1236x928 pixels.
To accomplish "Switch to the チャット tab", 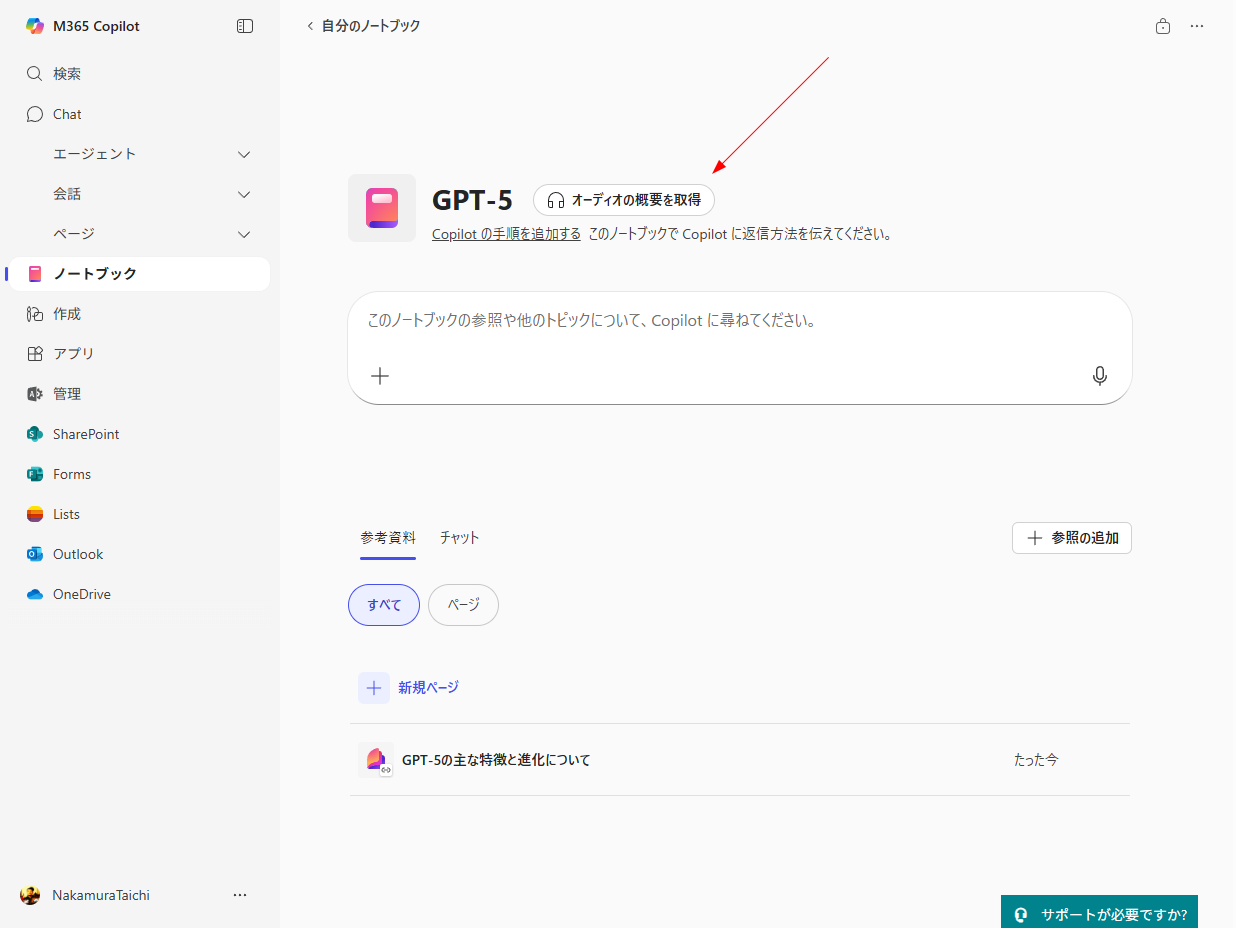I will point(460,538).
